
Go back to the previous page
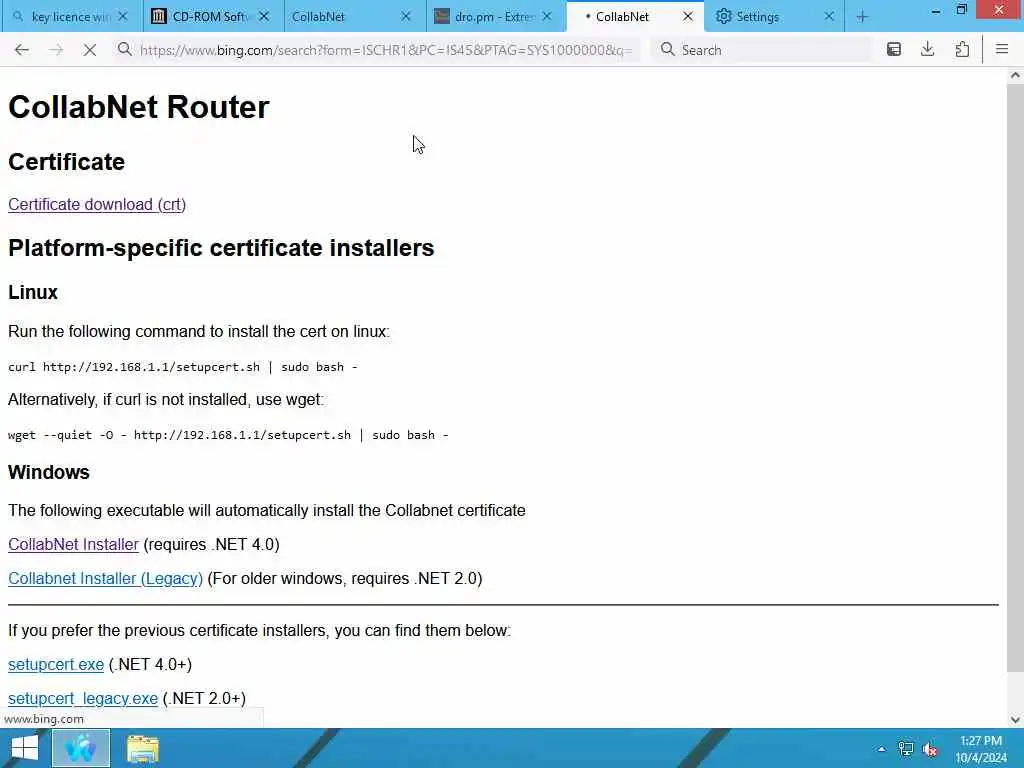[x=22, y=50]
